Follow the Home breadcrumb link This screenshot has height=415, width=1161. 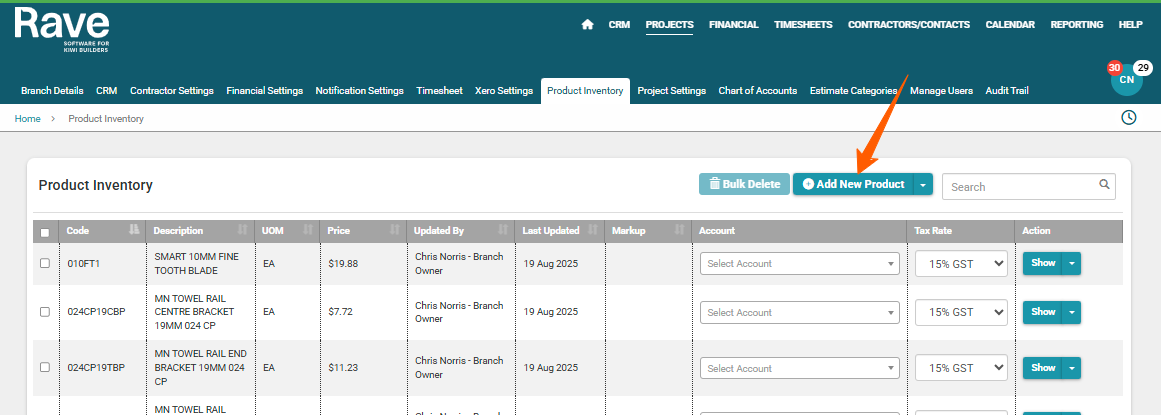point(27,119)
